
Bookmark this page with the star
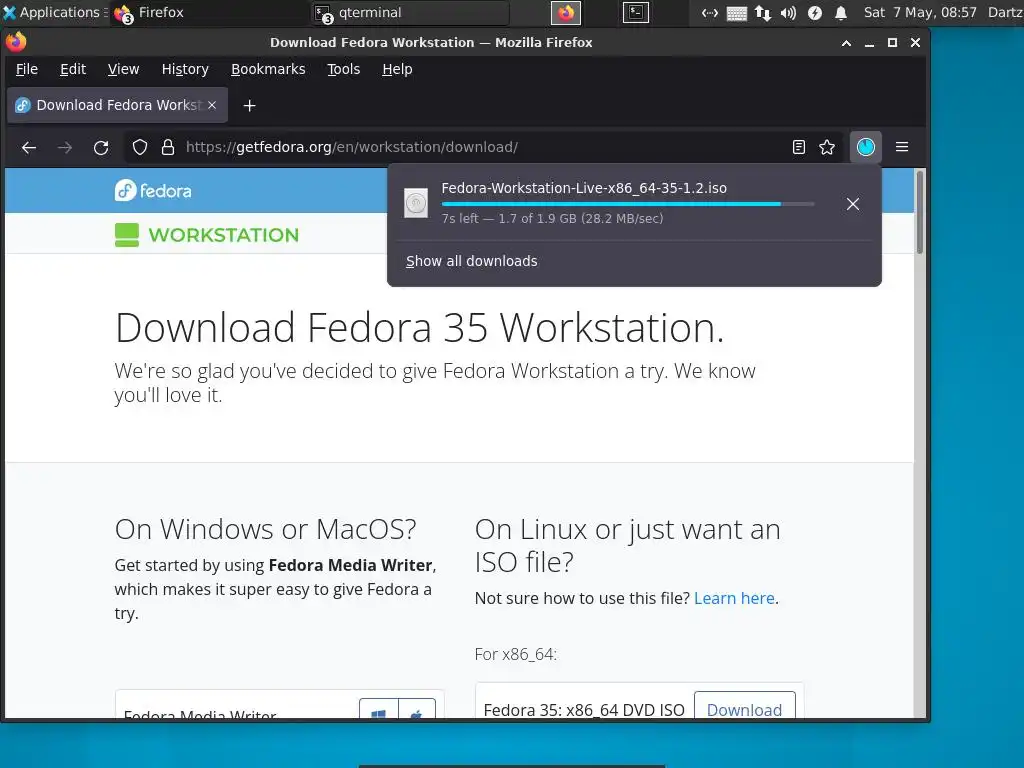827,148
